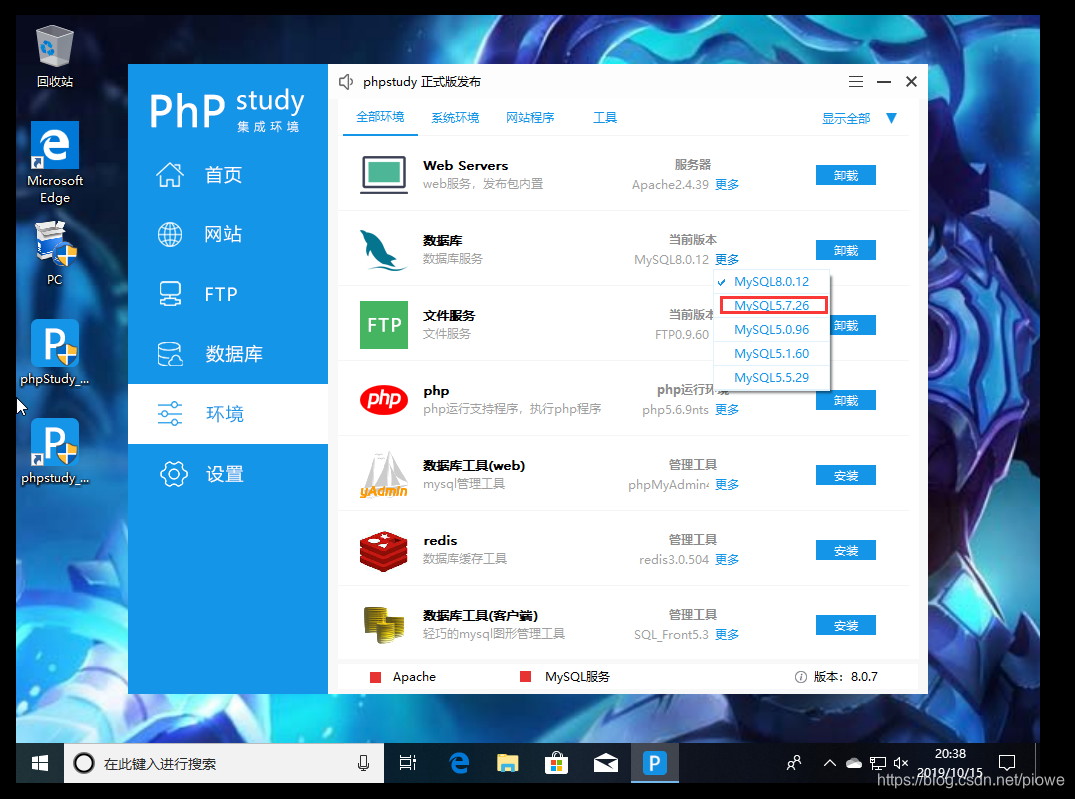Click the 版本: 8.0.7 text
1075x799 pixels.
click(845, 677)
